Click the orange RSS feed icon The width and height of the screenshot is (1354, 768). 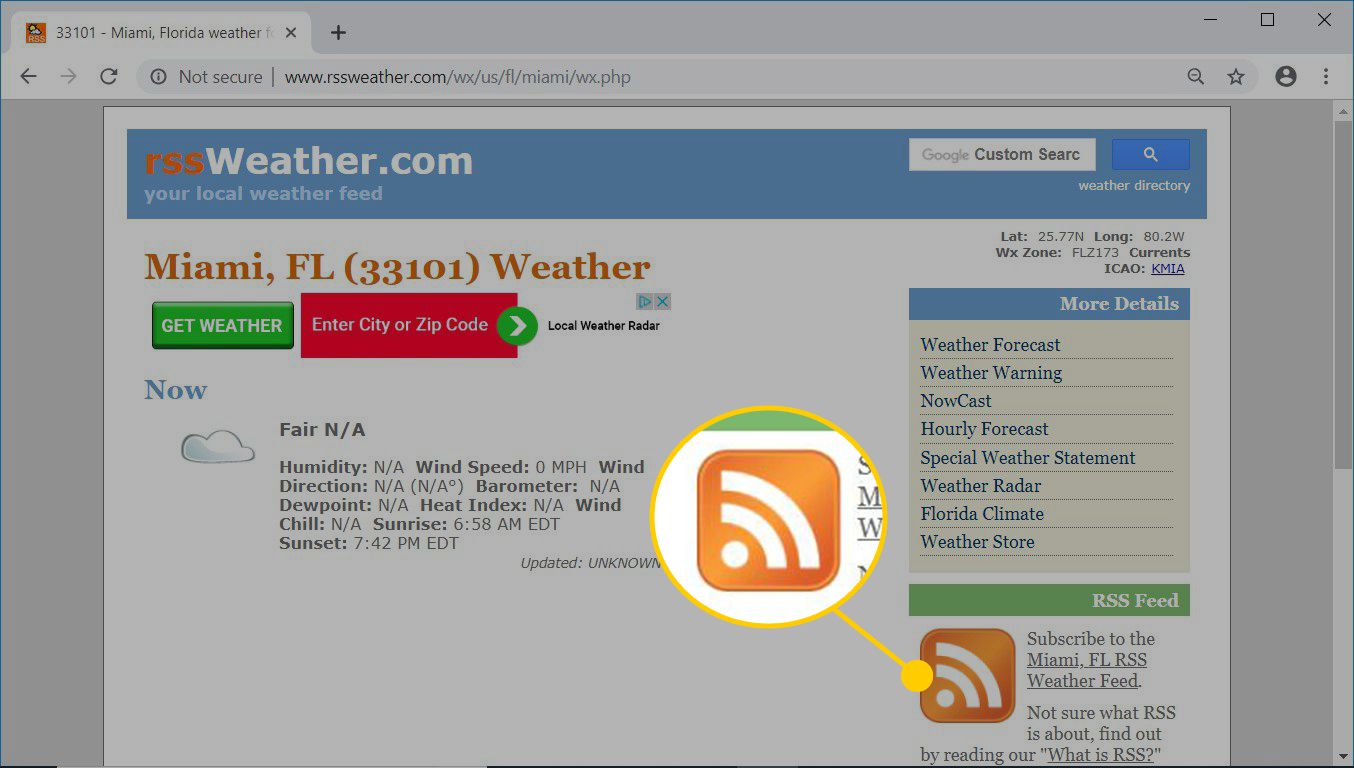[x=967, y=675]
